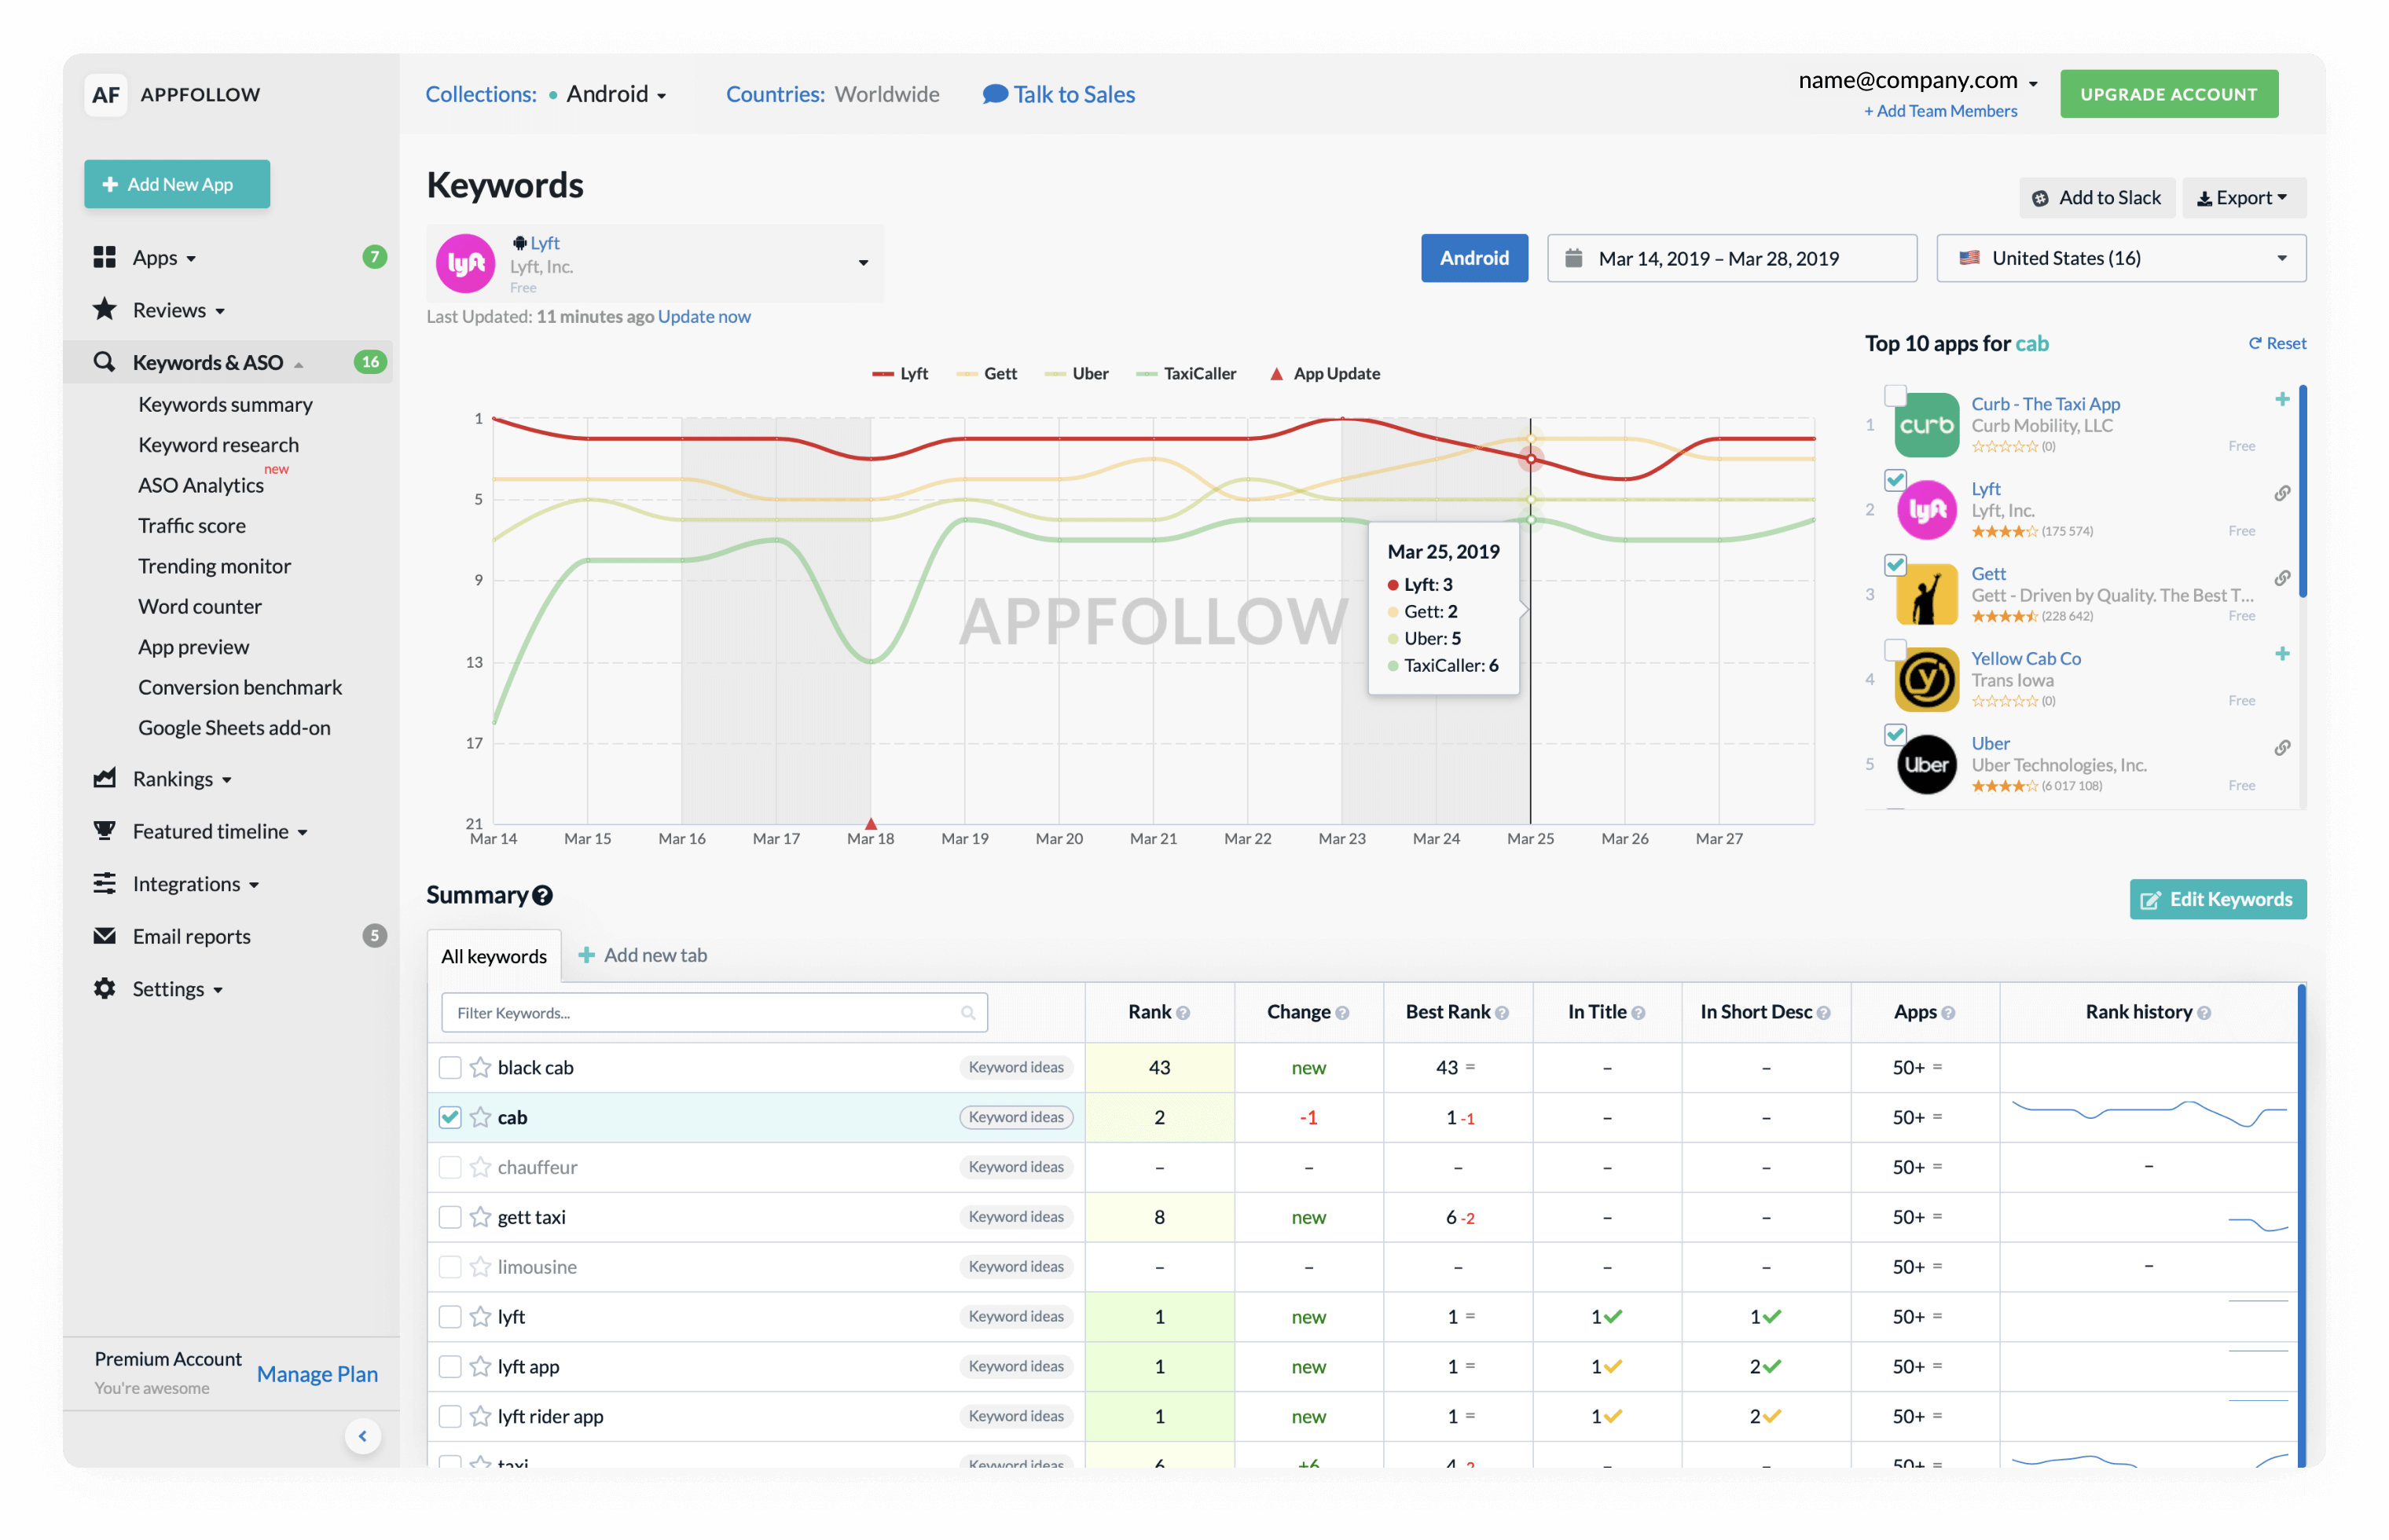The width and height of the screenshot is (2389, 1540).
Task: Open ASO Analytics in sidebar
Action: (x=201, y=485)
